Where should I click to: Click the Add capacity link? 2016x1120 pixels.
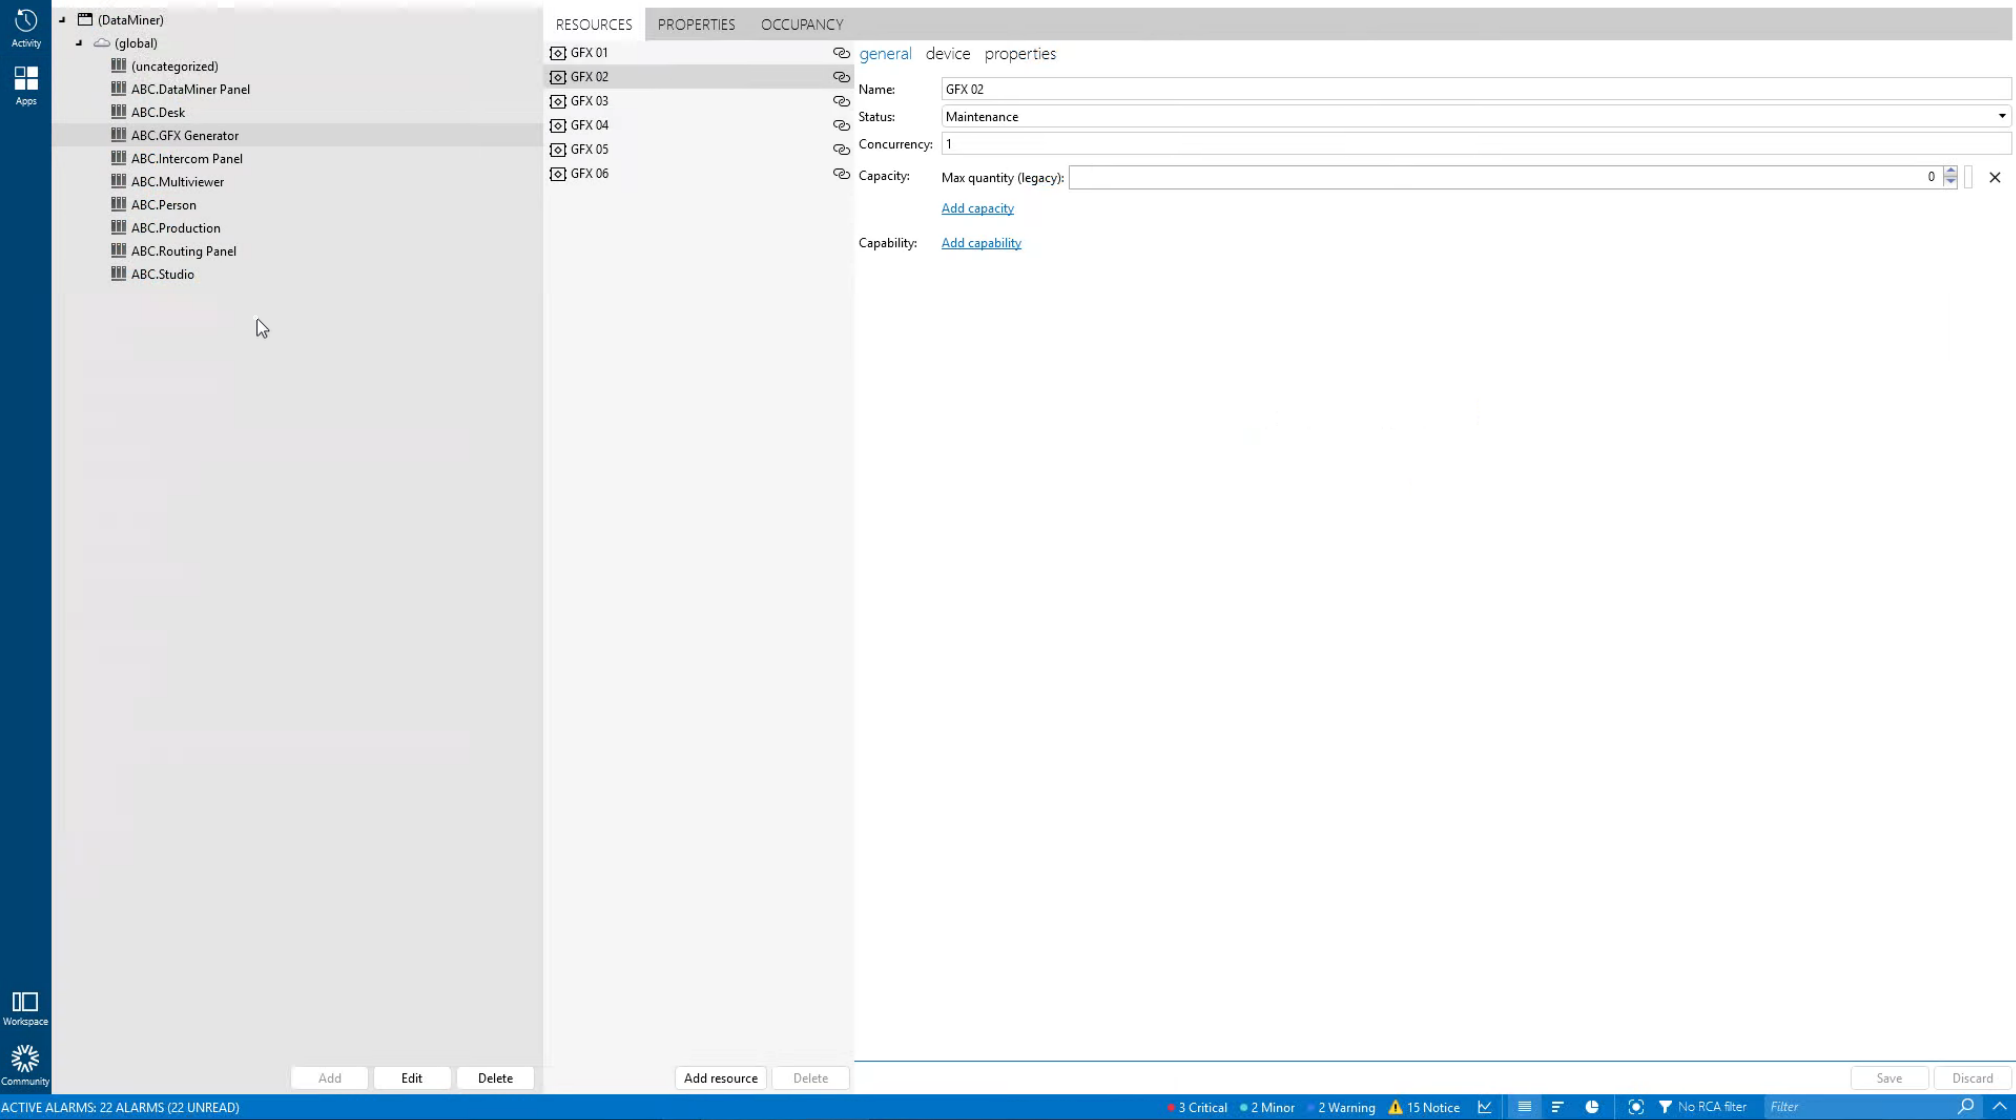(977, 208)
